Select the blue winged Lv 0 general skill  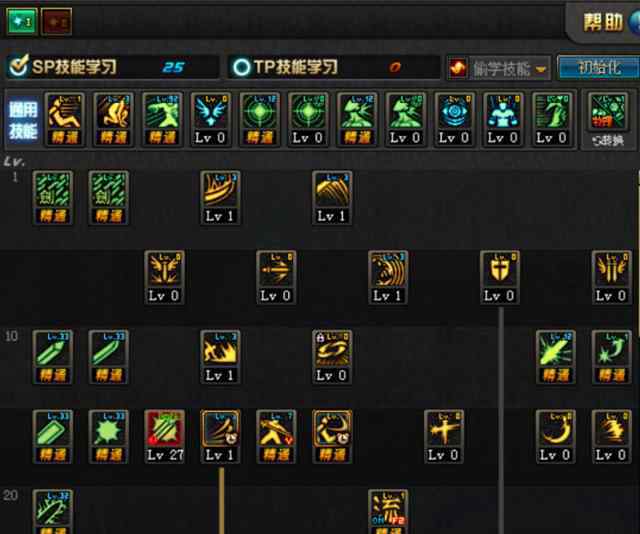click(211, 119)
